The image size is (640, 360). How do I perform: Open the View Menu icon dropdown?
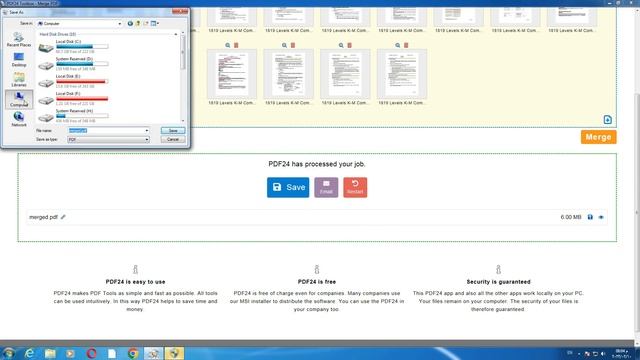coord(155,24)
